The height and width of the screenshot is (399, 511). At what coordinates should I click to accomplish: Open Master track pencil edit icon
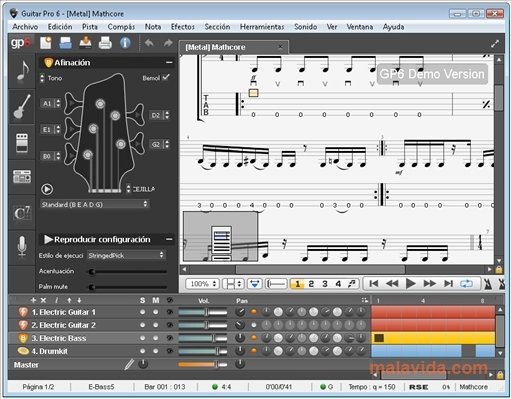pyautogui.click(x=129, y=365)
